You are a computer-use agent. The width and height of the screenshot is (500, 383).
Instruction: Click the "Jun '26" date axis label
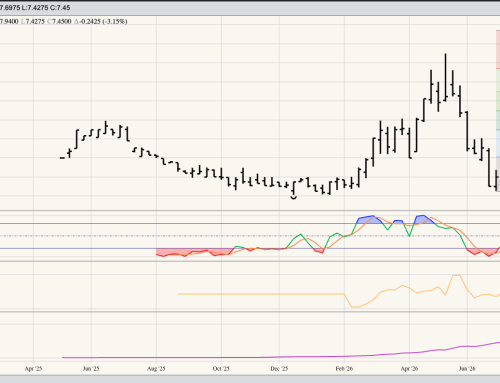[x=467, y=369]
